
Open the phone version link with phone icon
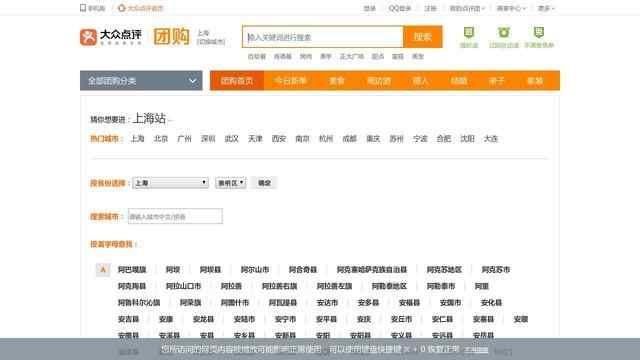coord(93,8)
